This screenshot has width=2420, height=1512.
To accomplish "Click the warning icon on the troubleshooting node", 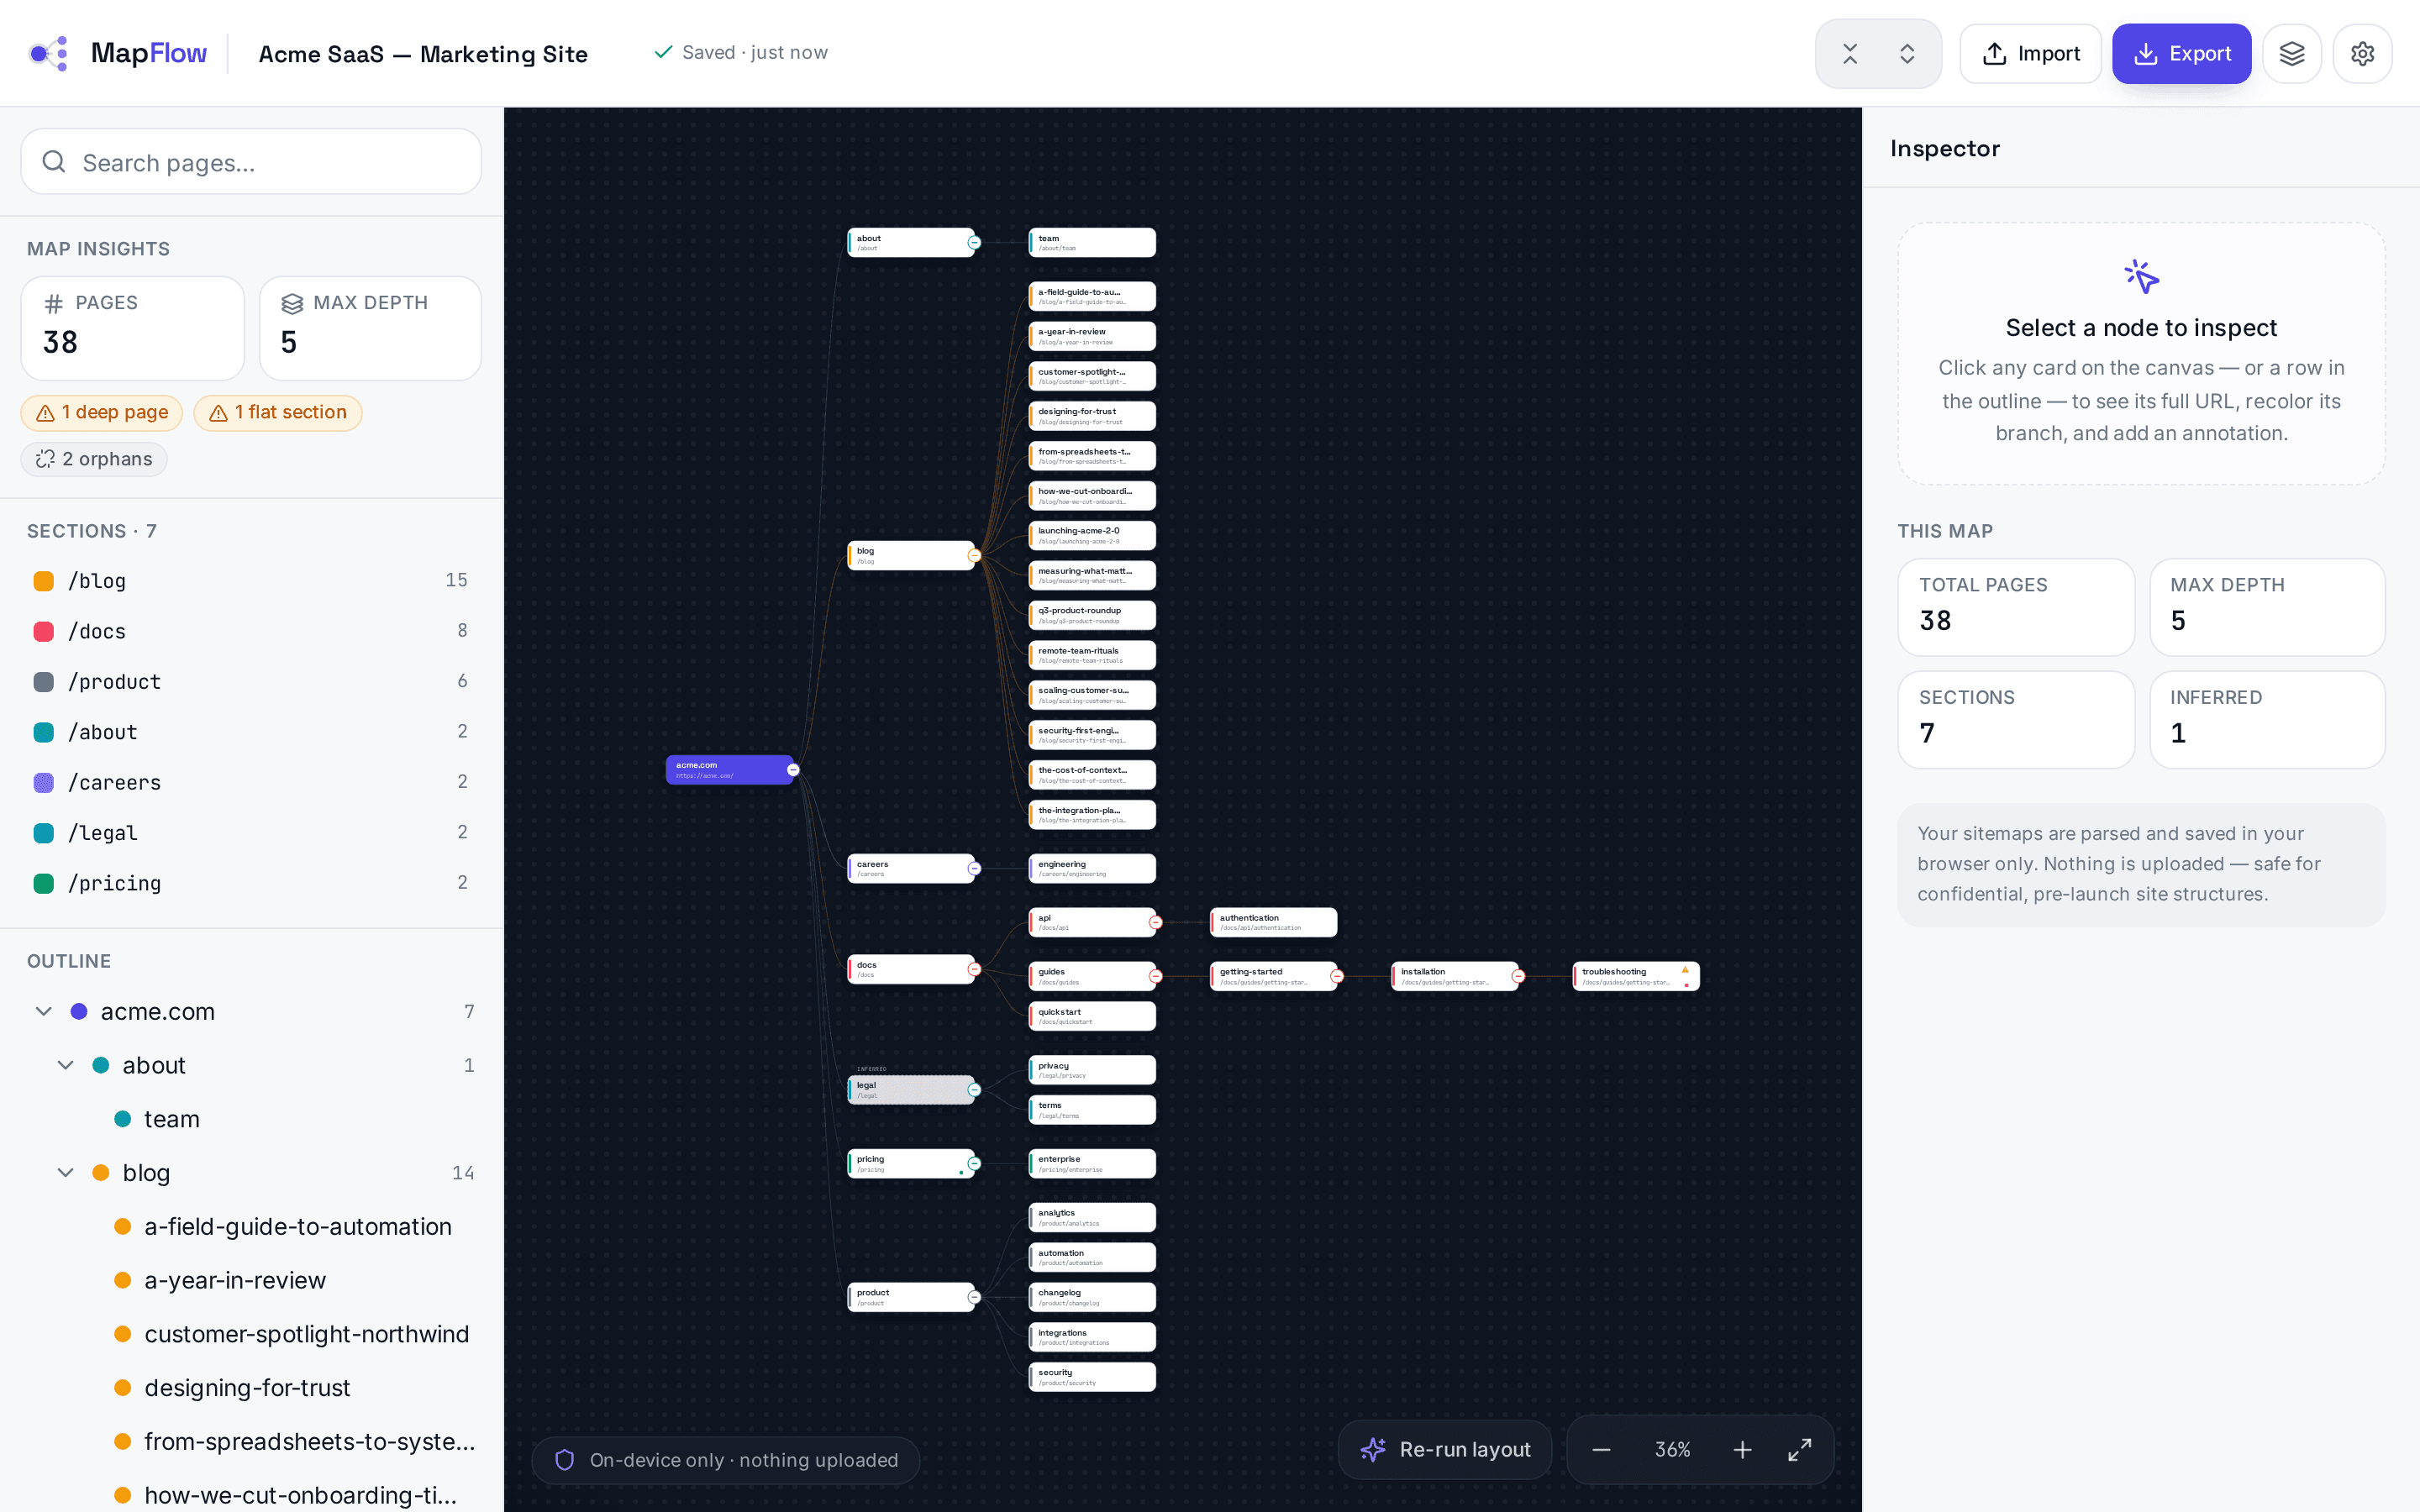I will click(x=1685, y=969).
